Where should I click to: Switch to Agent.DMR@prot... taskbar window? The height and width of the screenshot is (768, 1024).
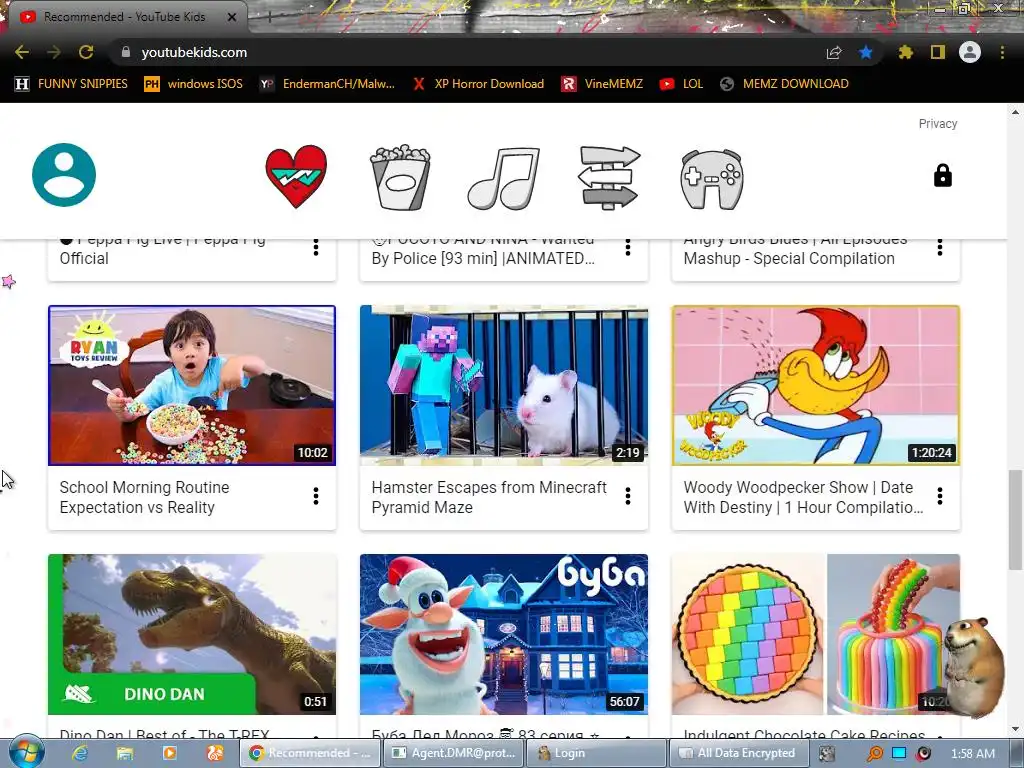[x=453, y=753]
